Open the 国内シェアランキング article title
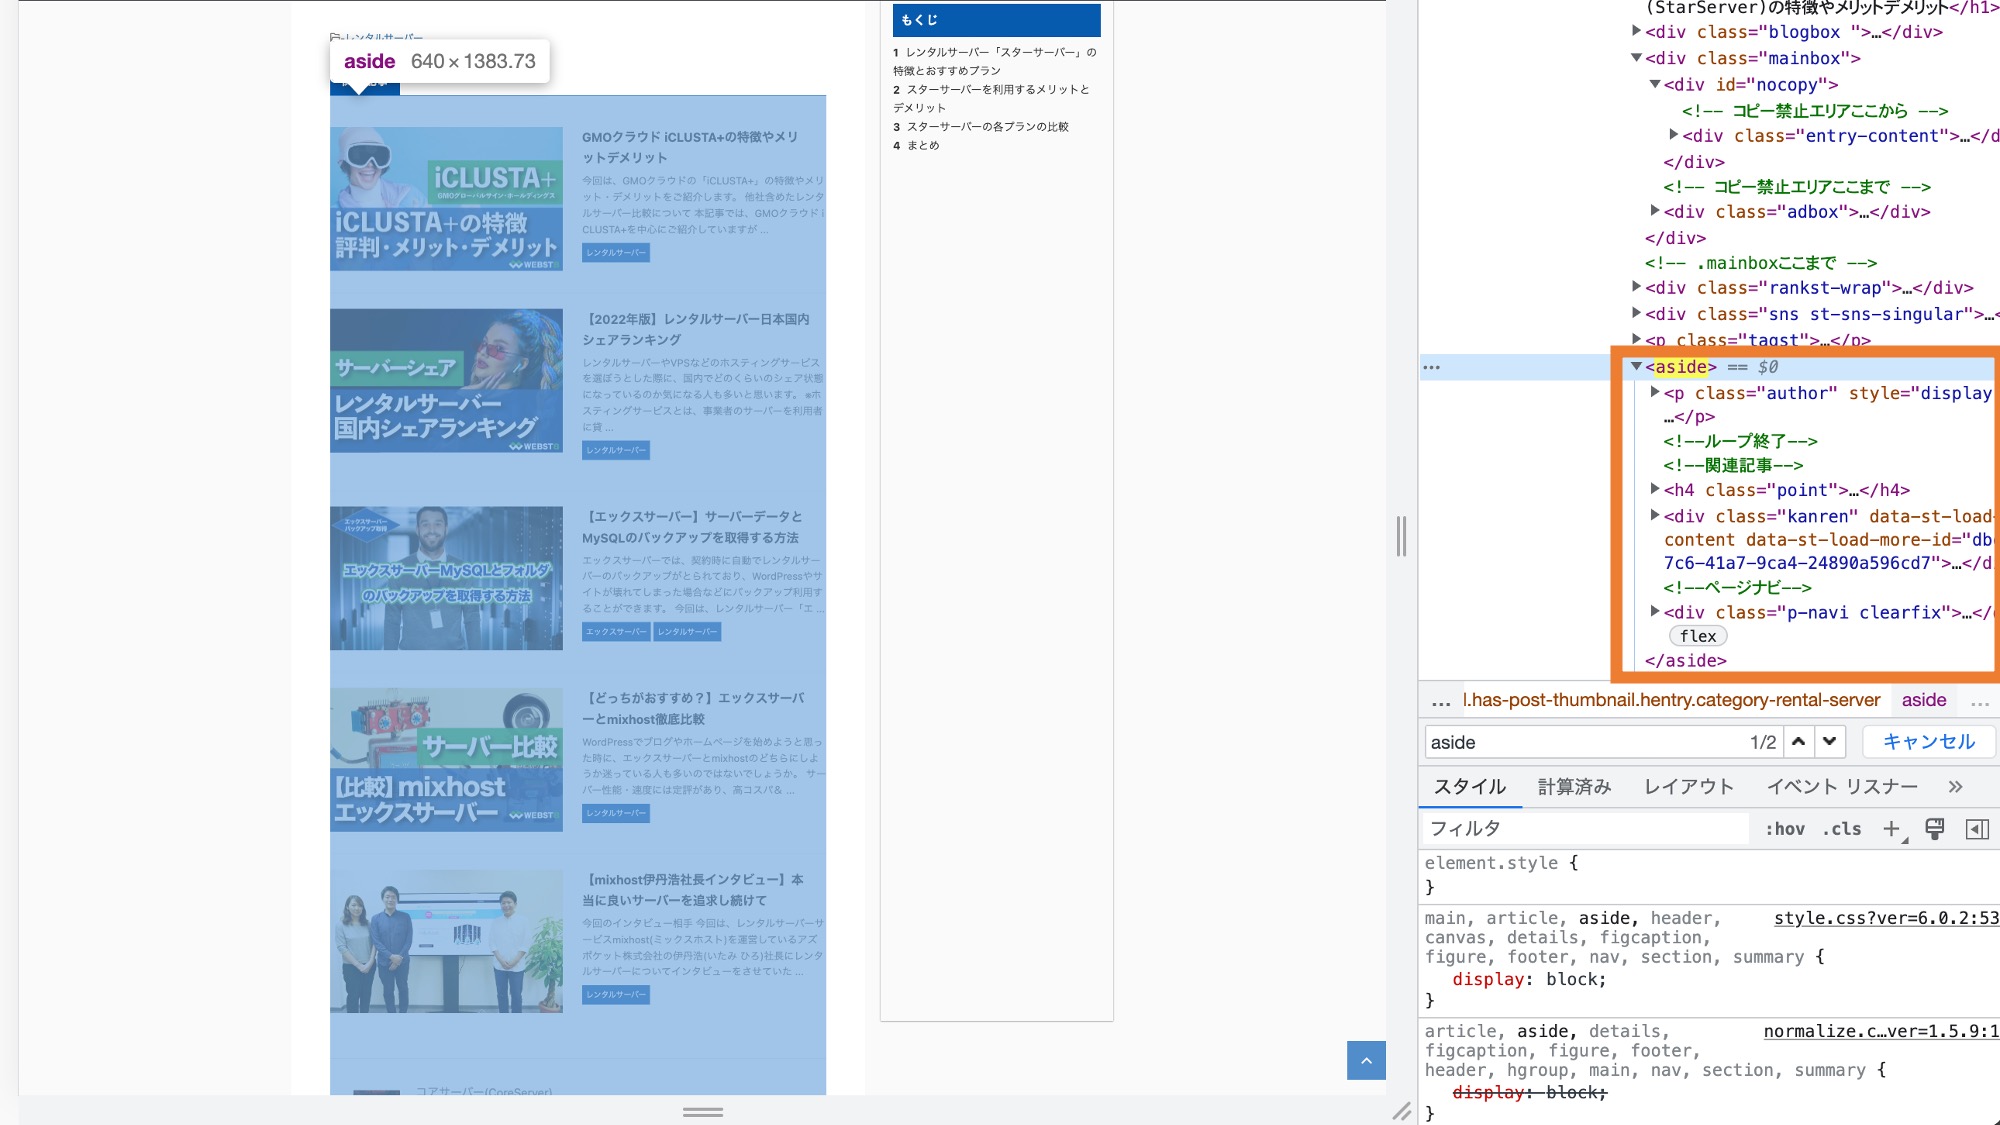 click(x=696, y=329)
